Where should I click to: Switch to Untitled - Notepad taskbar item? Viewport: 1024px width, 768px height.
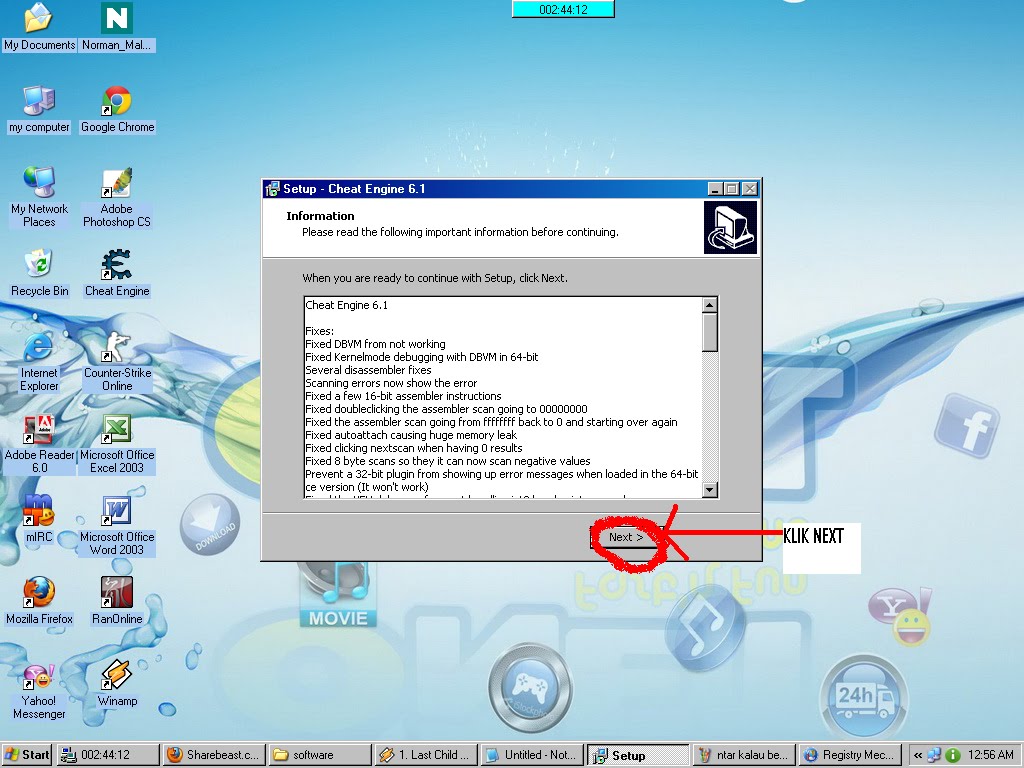(532, 755)
